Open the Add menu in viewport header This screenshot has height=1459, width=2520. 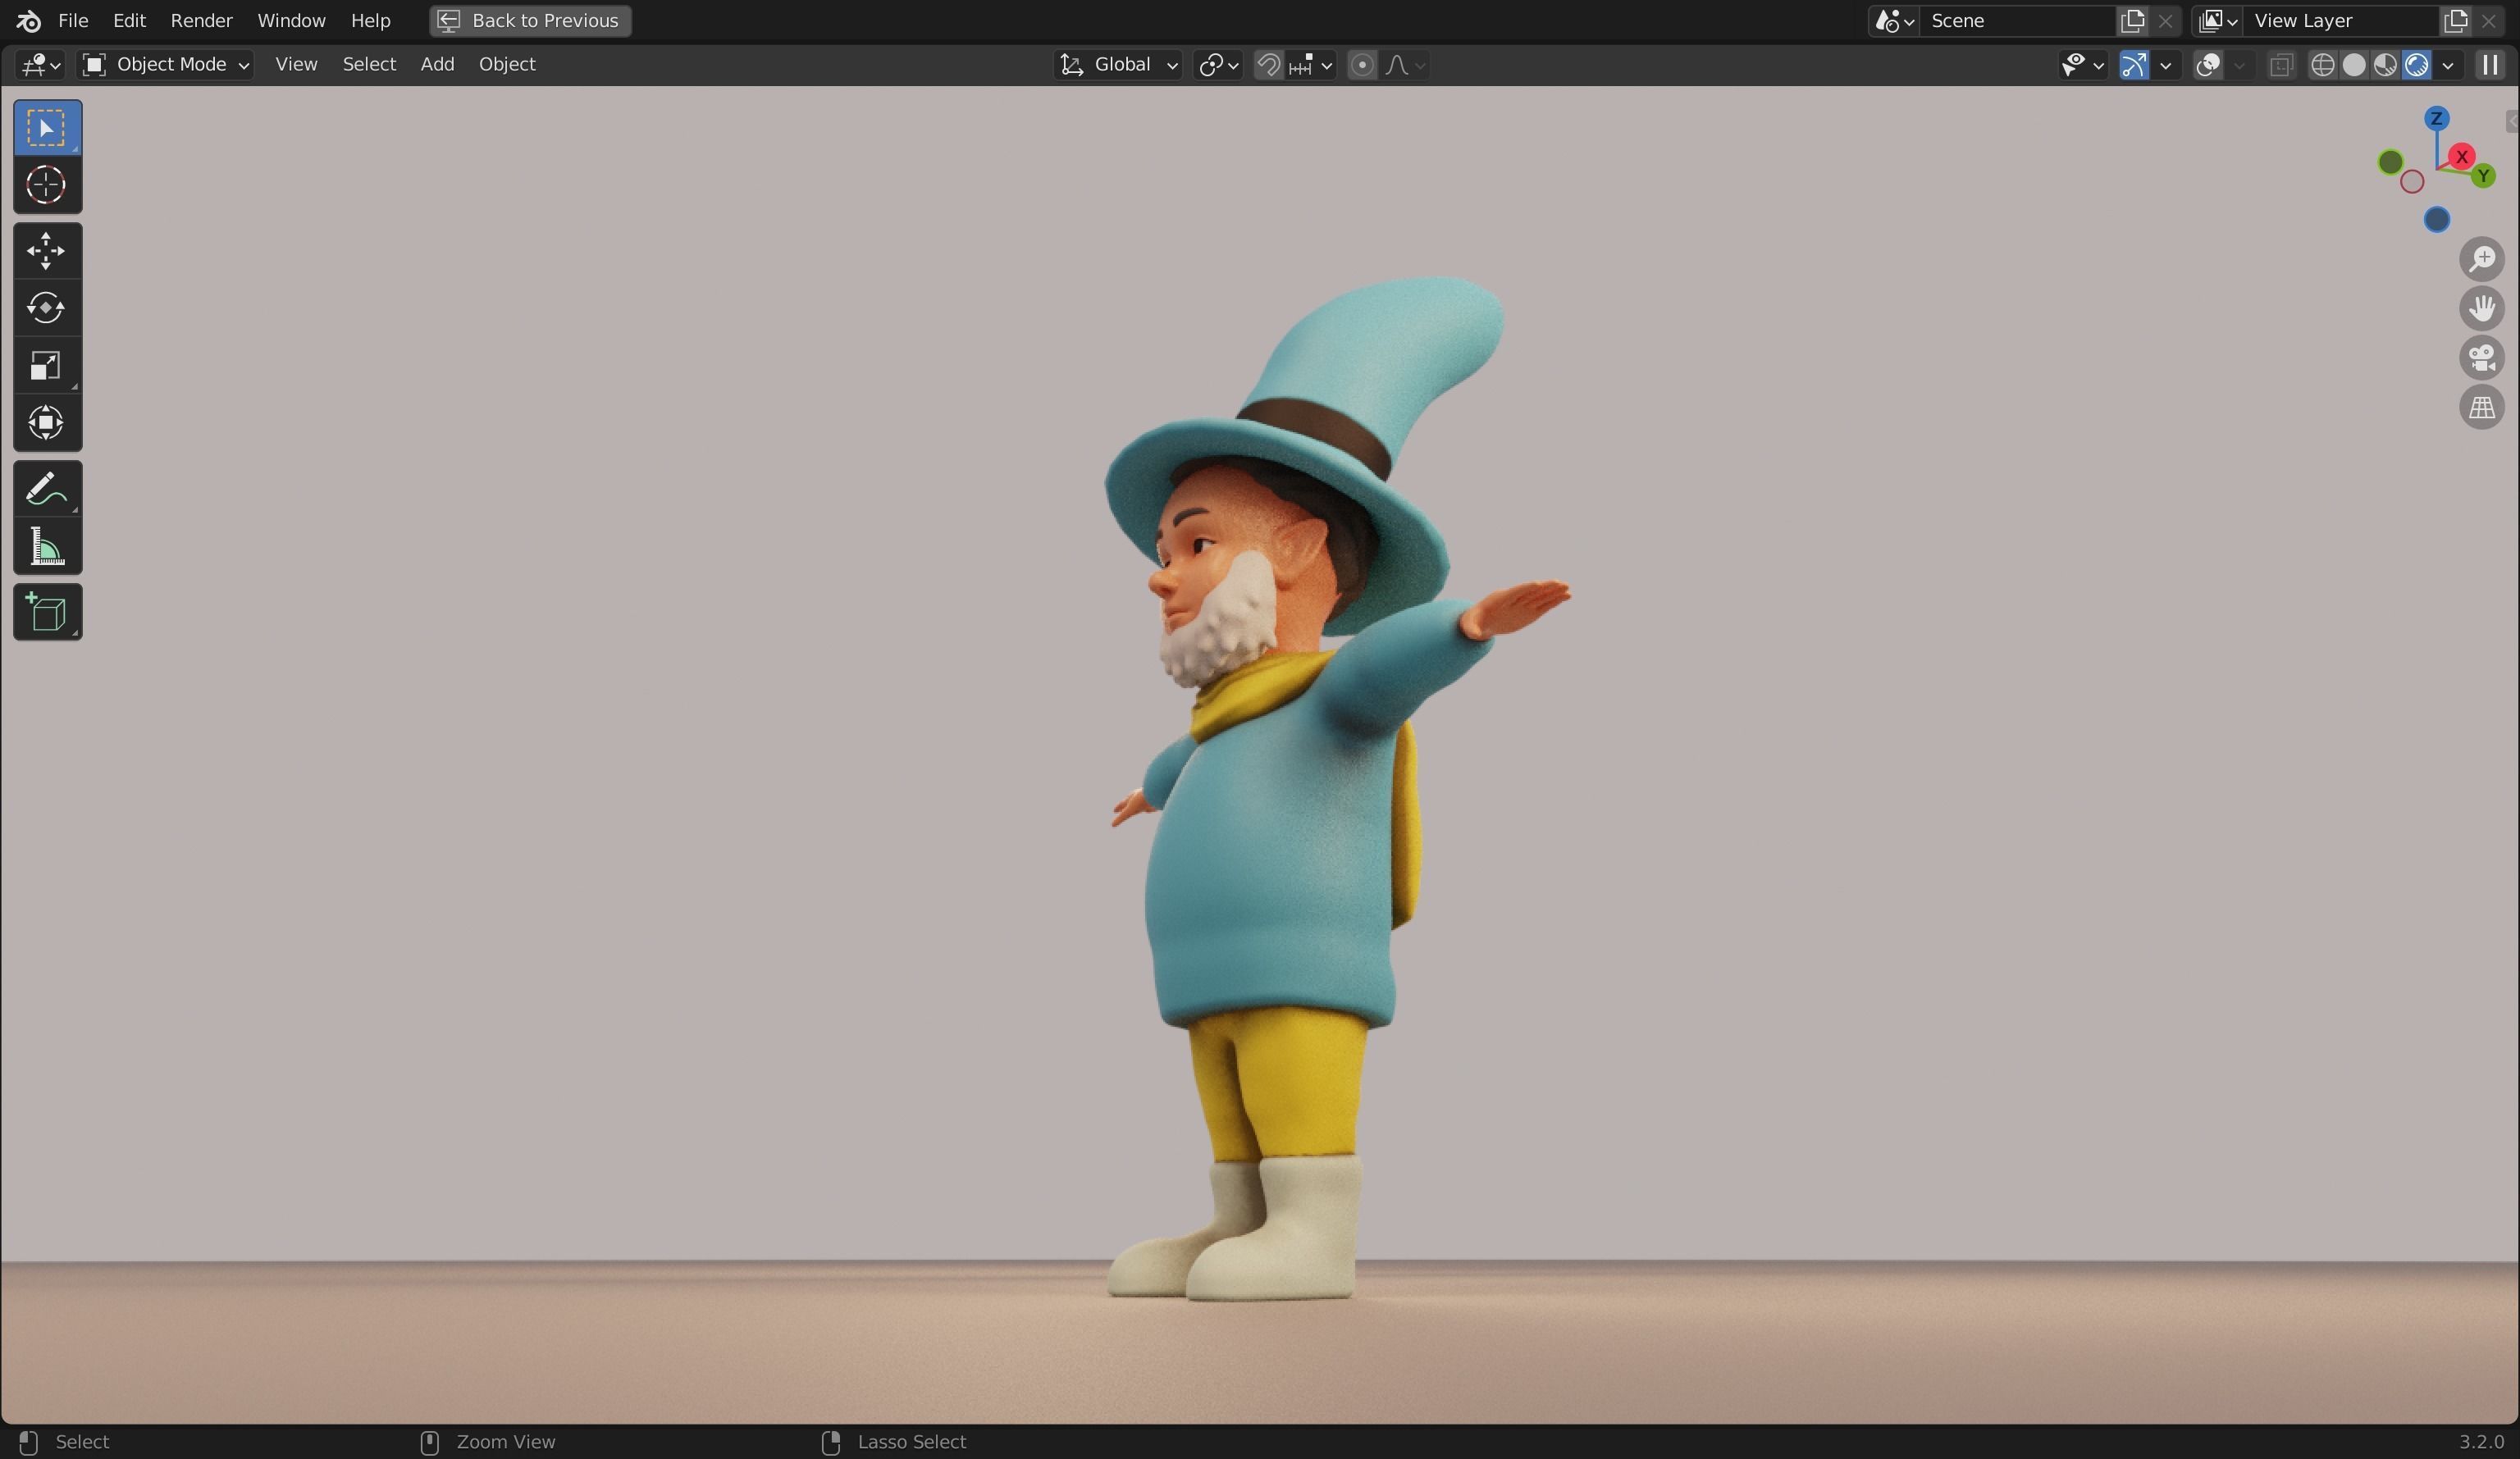pyautogui.click(x=437, y=64)
